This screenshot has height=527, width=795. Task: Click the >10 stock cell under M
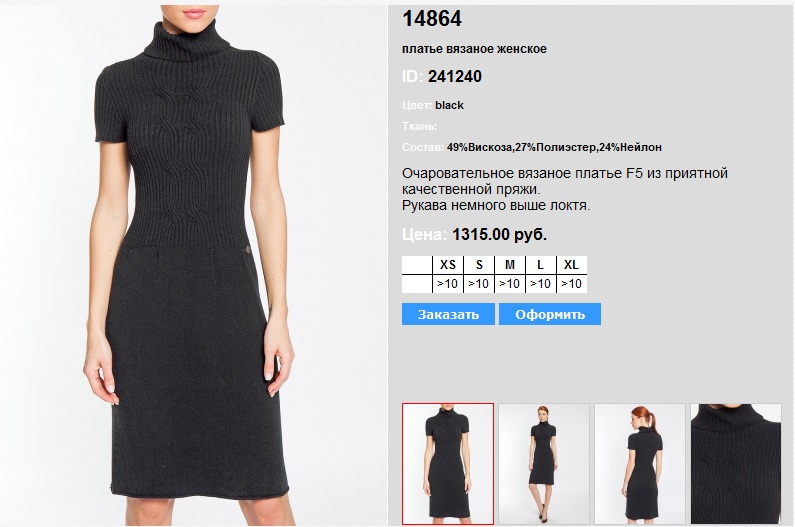(510, 284)
